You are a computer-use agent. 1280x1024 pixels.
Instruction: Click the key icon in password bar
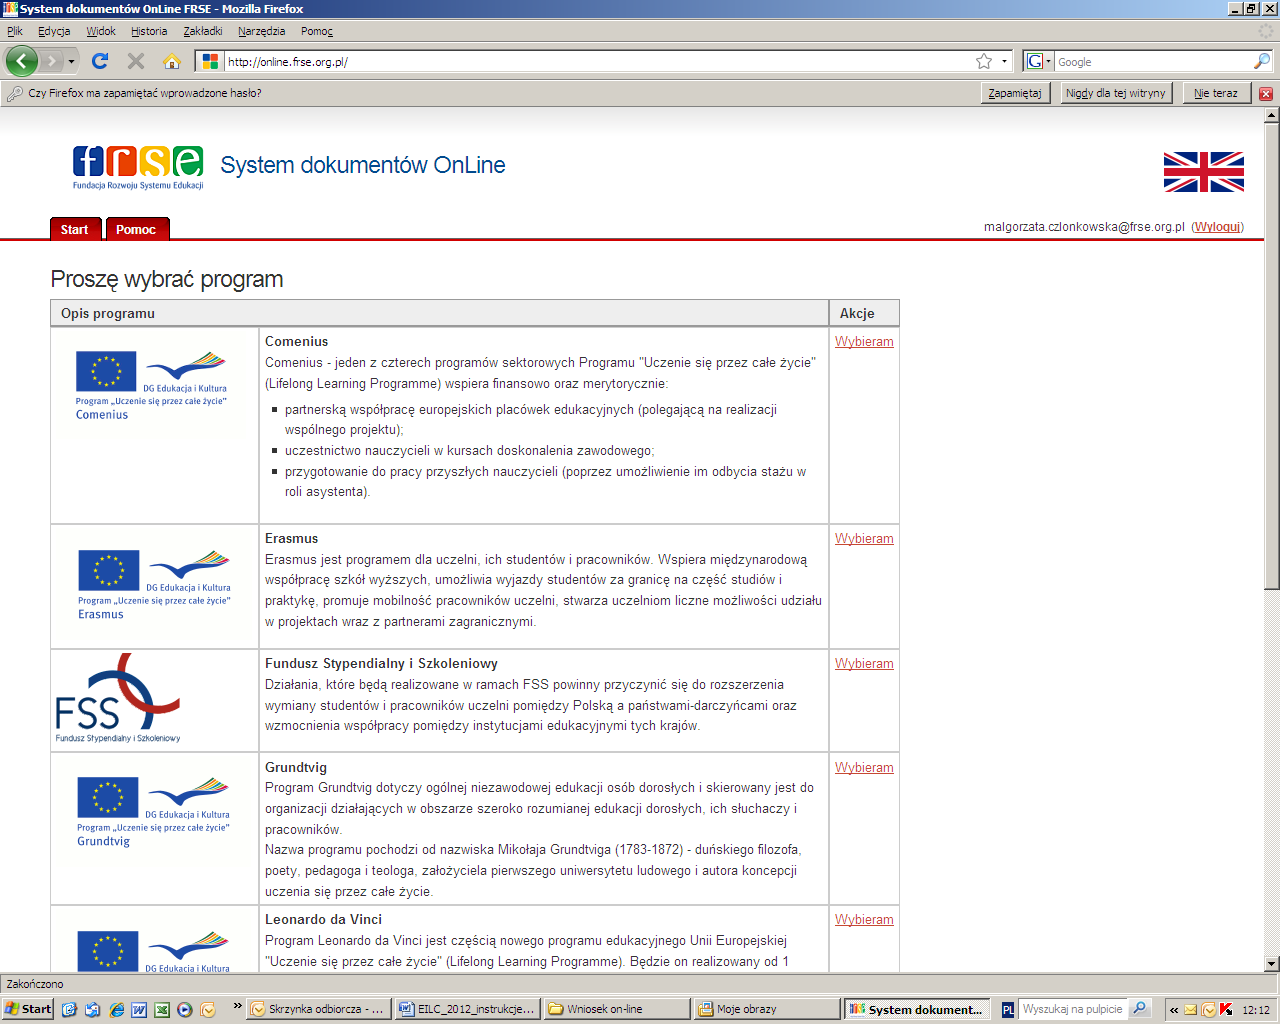[14, 93]
